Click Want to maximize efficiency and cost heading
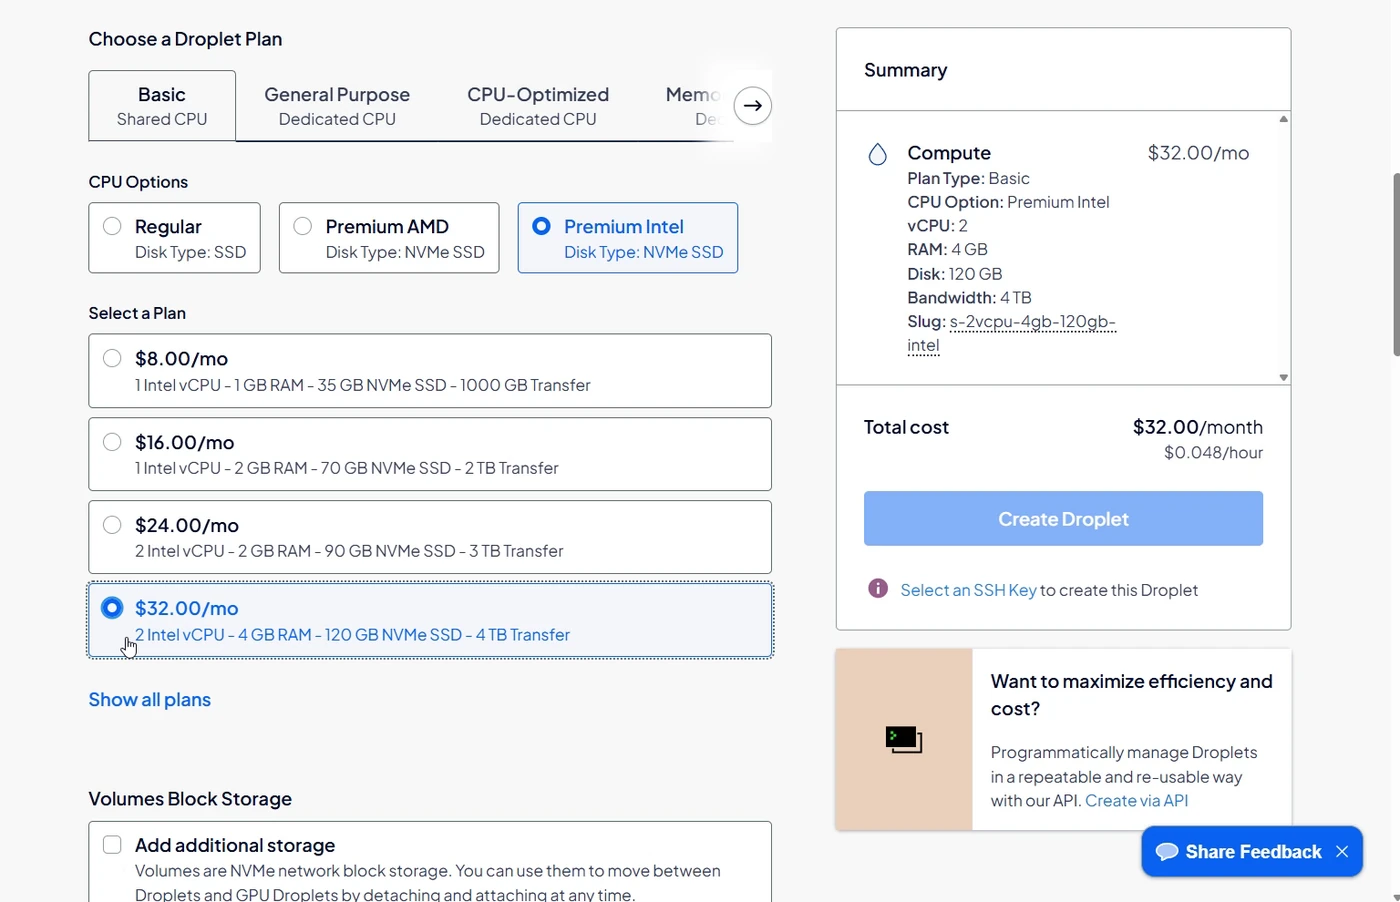 point(1131,695)
